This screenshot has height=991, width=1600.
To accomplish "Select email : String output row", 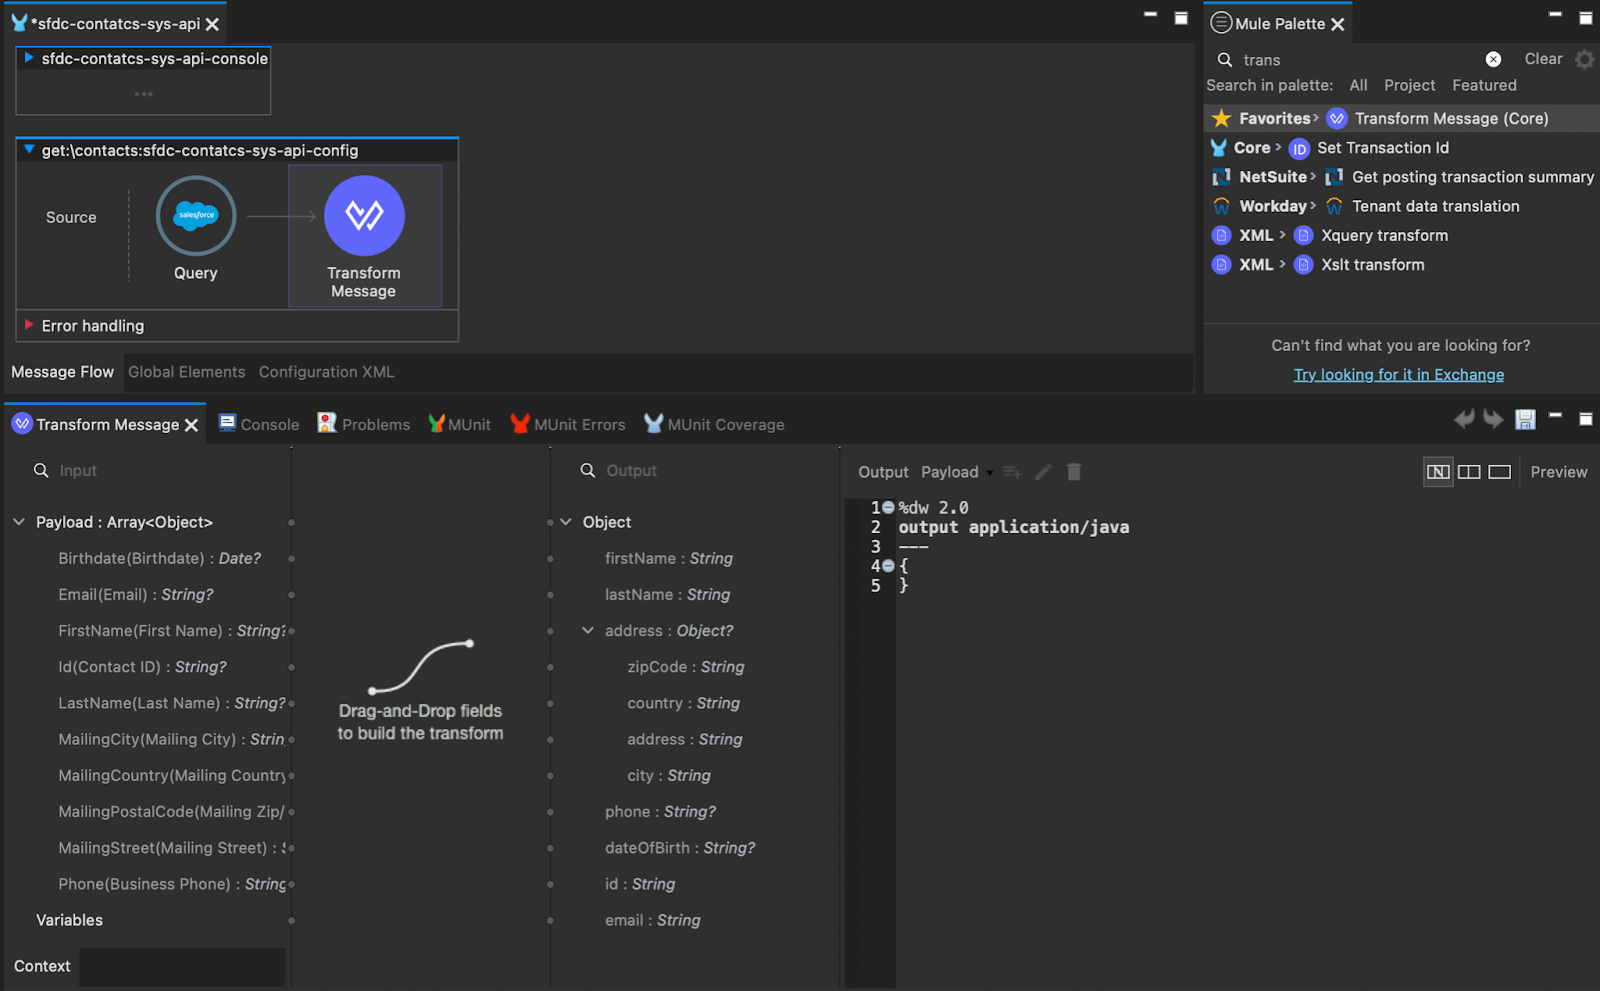I will click(x=652, y=920).
